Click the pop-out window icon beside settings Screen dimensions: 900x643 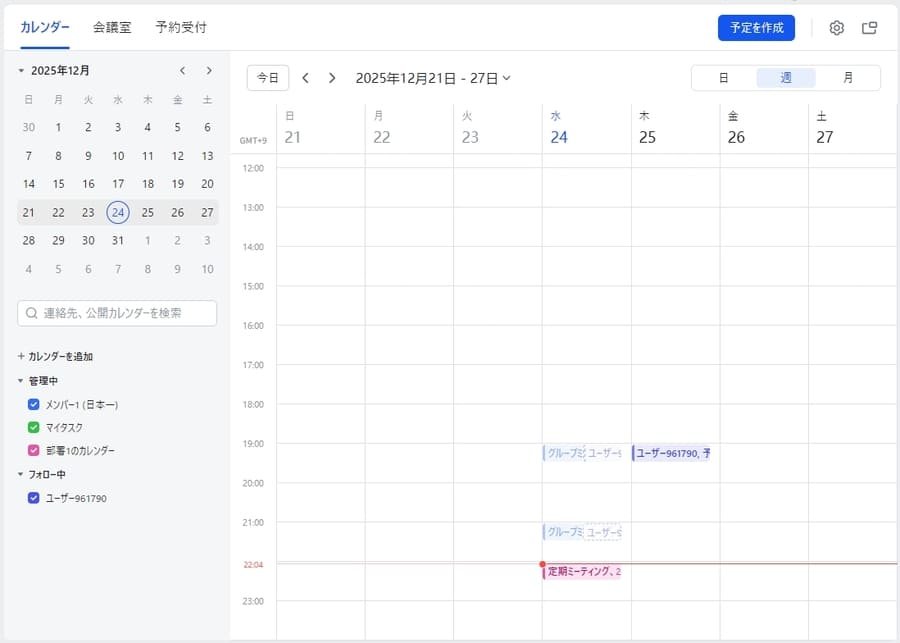pyautogui.click(x=869, y=28)
